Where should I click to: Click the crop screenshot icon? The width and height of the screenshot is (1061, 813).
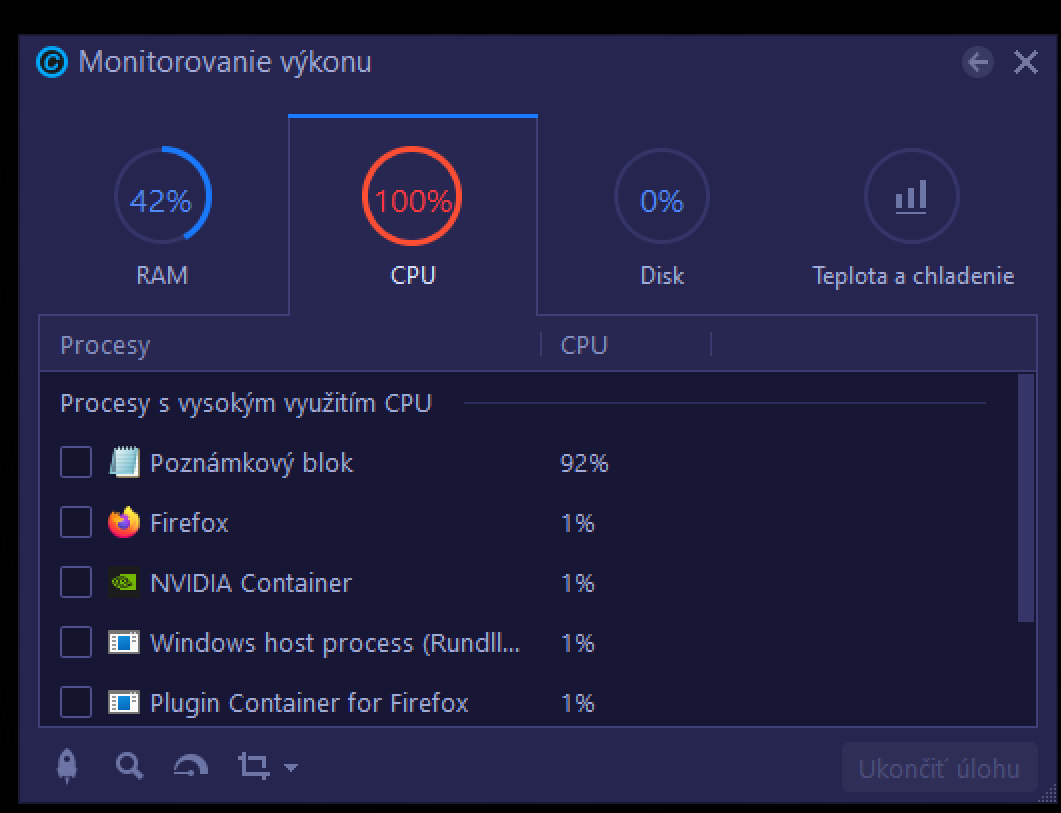coord(252,767)
